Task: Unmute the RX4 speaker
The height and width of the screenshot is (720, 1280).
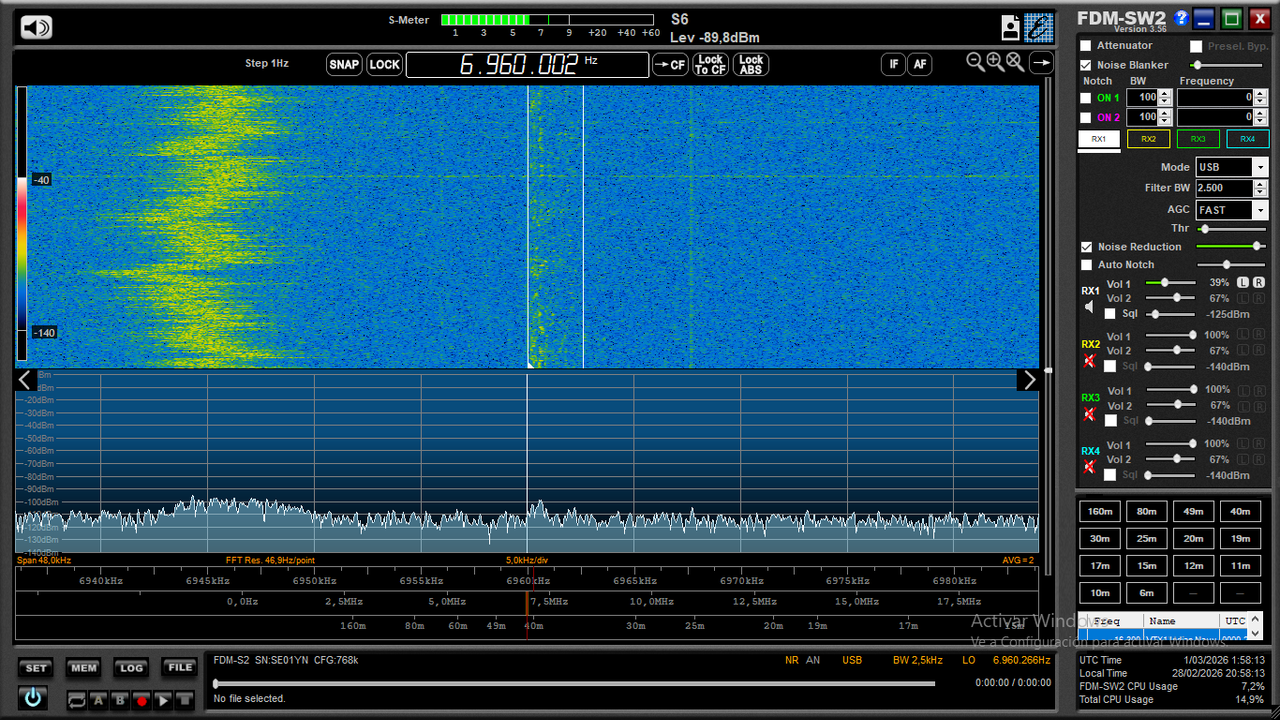Action: point(1090,467)
